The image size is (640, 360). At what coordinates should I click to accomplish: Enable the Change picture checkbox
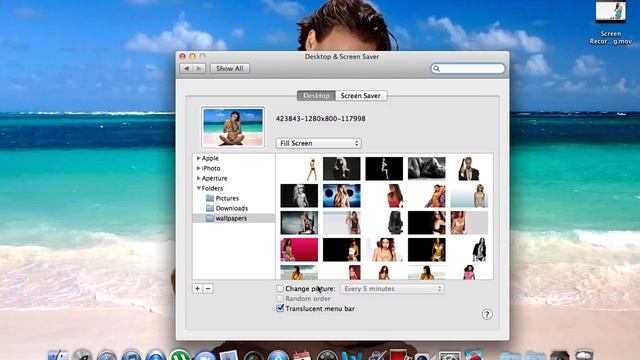(x=280, y=289)
